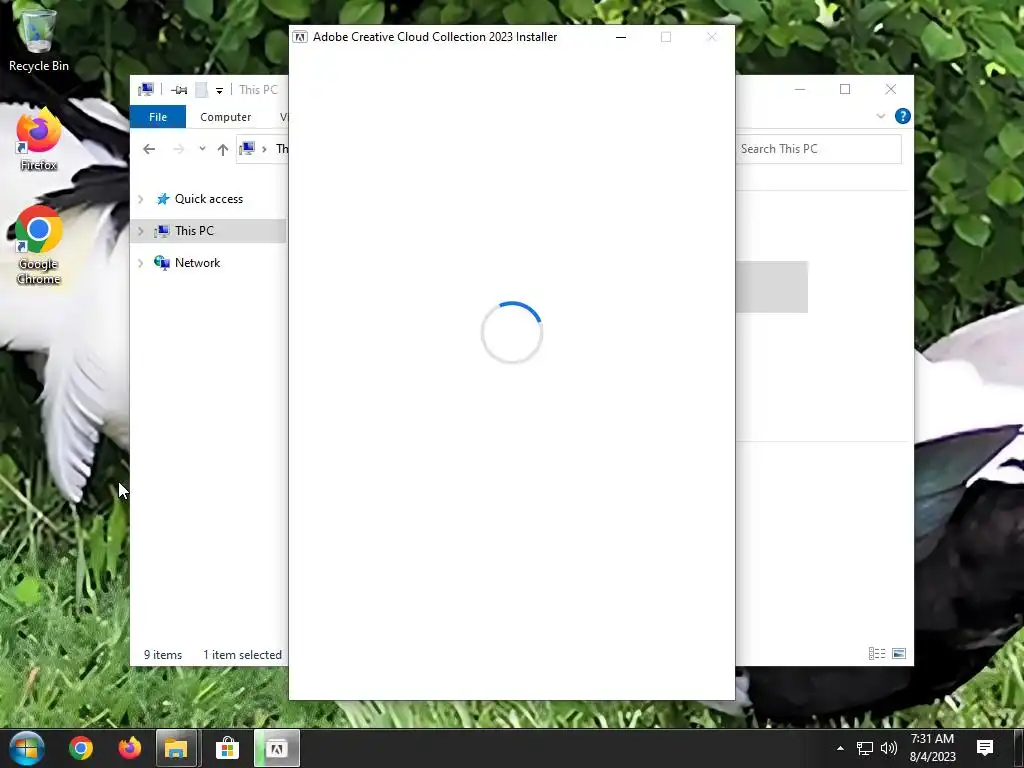
Task: Open File Explorer Help icon
Action: pyautogui.click(x=903, y=116)
